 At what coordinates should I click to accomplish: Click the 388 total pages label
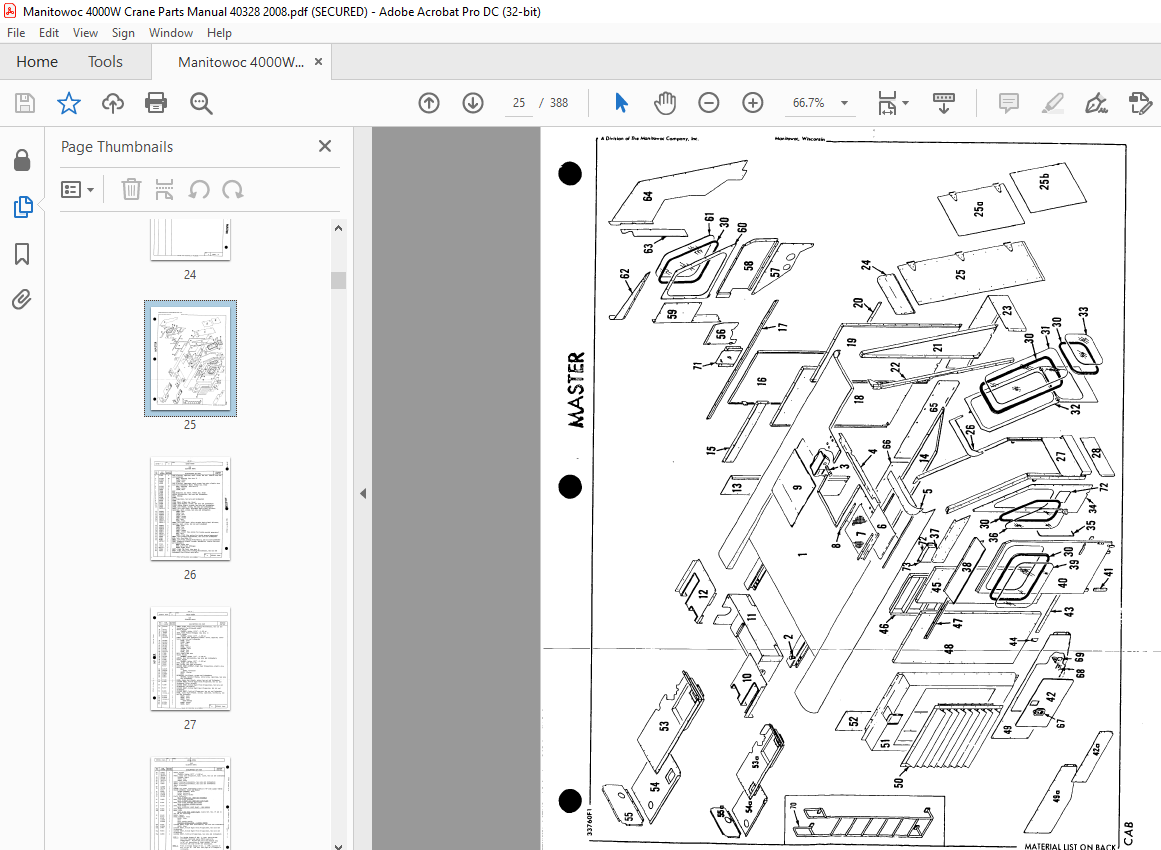point(559,103)
